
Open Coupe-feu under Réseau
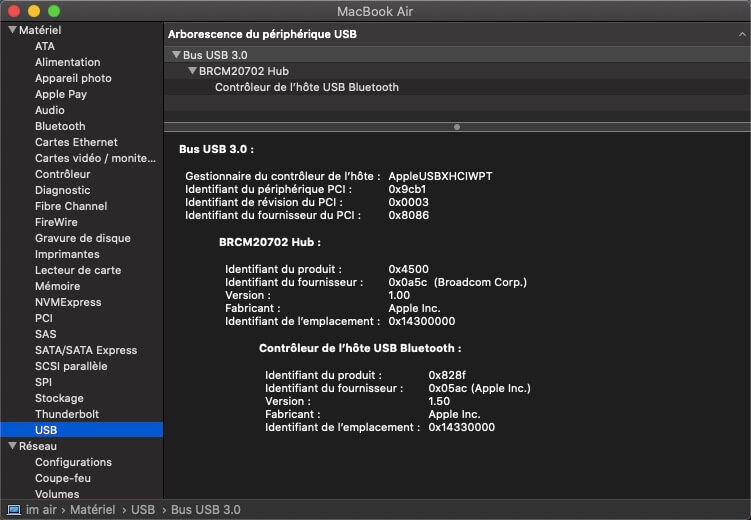coord(63,478)
